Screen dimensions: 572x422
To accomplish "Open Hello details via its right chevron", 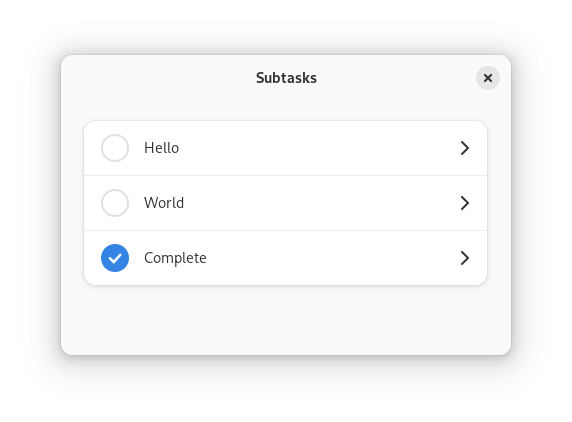I will coord(464,148).
